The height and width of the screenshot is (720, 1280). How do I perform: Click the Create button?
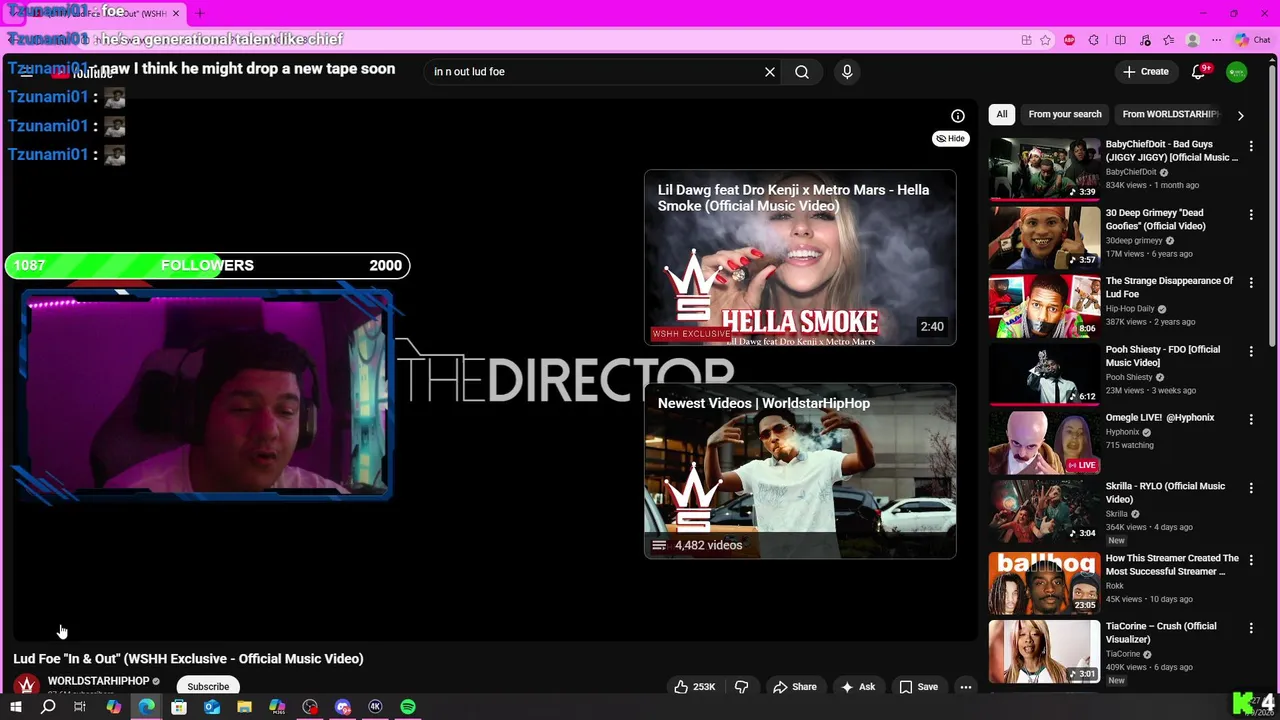(x=1146, y=72)
